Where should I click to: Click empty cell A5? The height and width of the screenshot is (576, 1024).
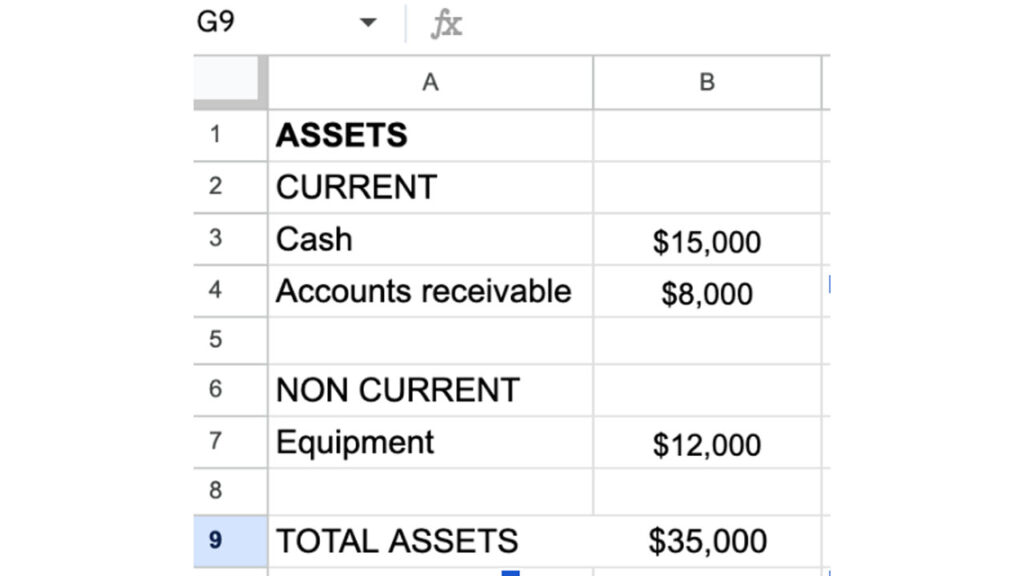pyautogui.click(x=430, y=340)
